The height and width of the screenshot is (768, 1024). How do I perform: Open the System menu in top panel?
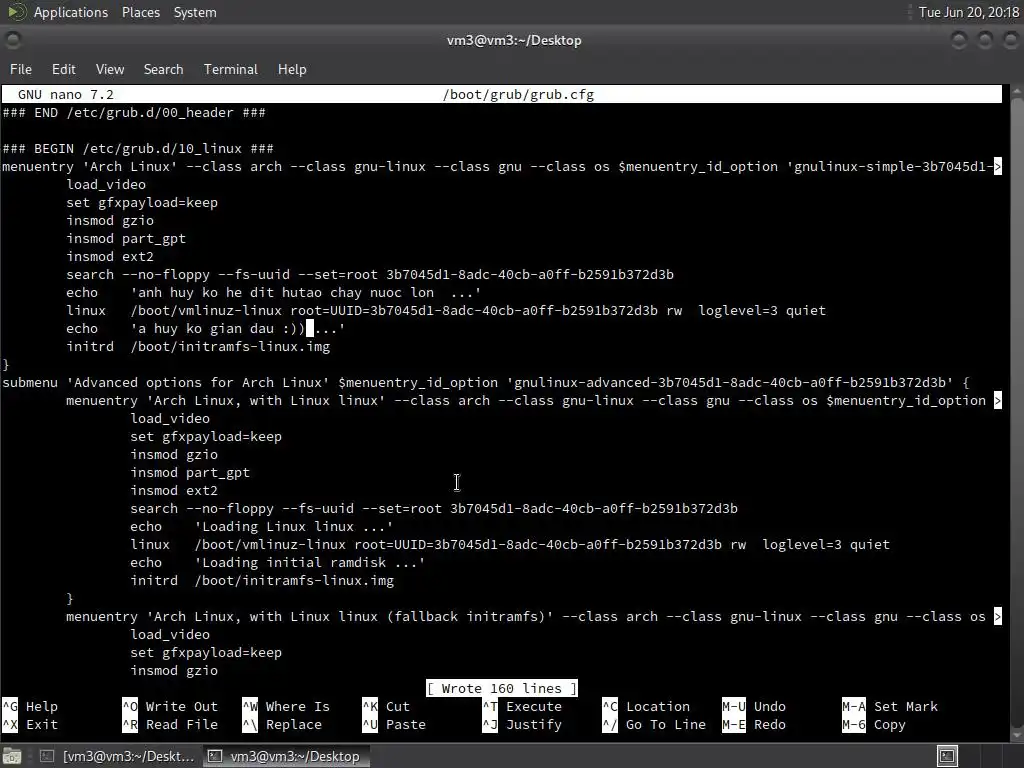click(195, 12)
